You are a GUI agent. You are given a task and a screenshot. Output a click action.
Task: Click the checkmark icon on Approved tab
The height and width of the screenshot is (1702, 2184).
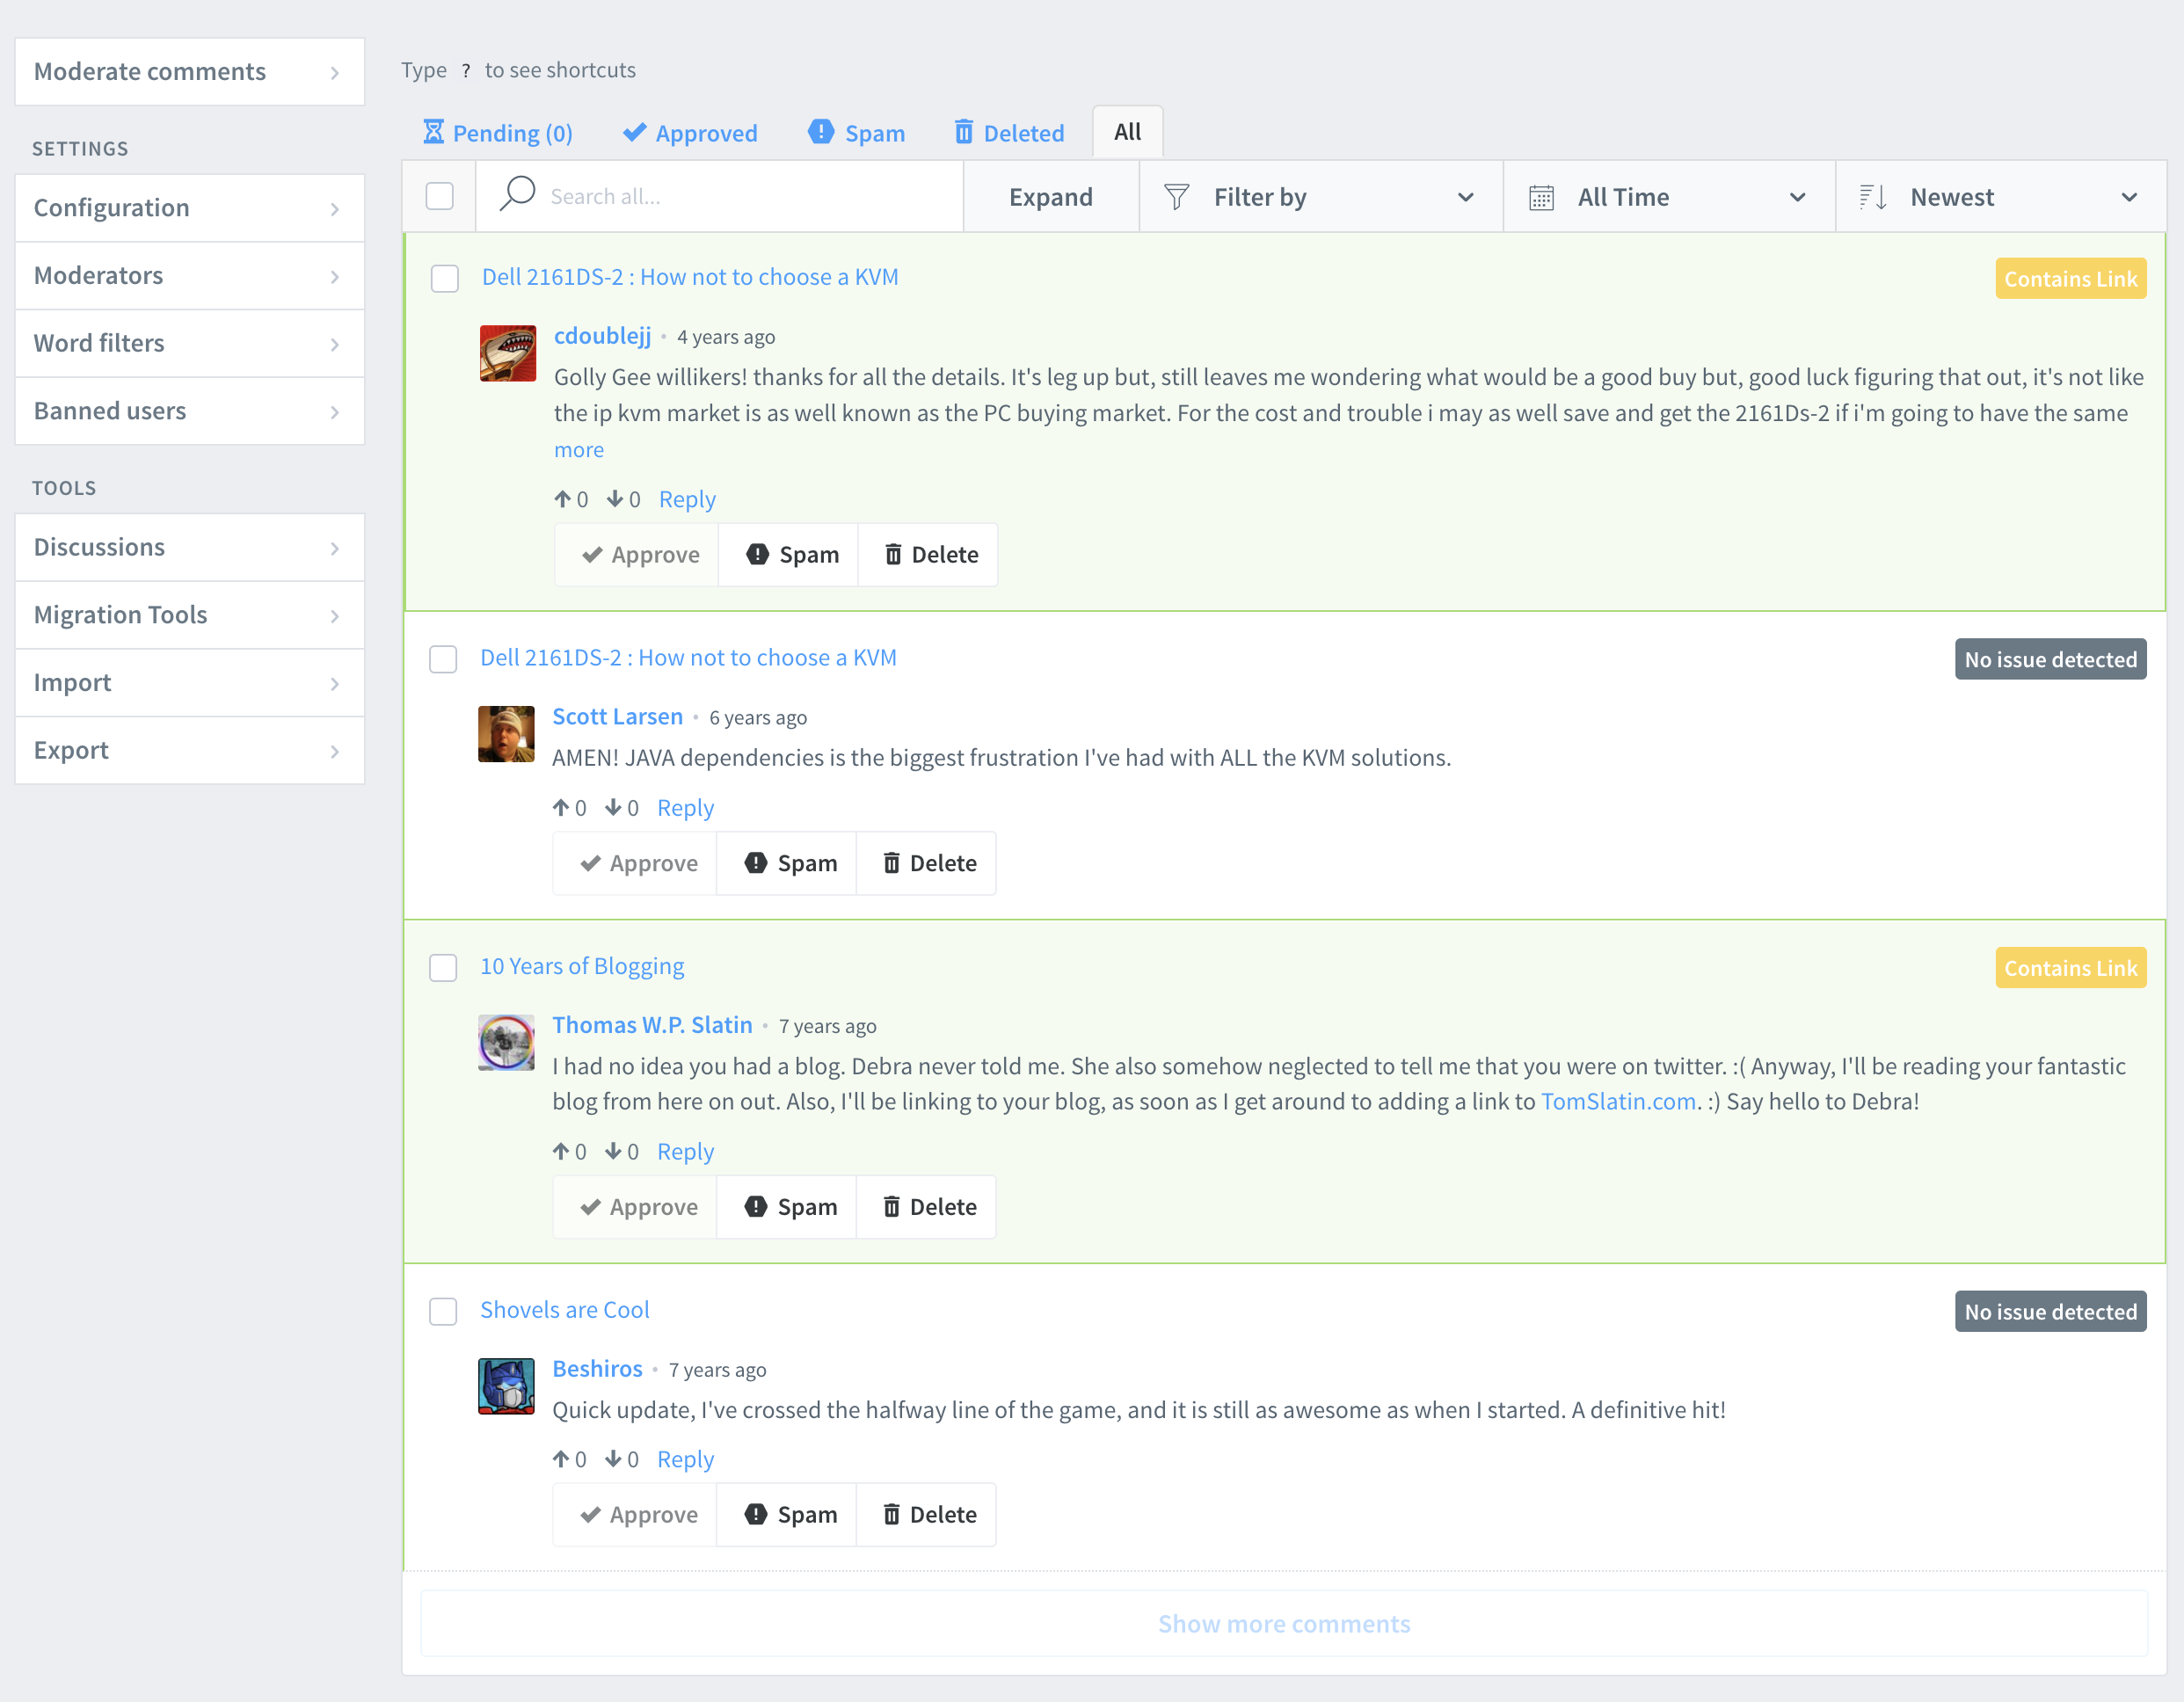(x=634, y=132)
